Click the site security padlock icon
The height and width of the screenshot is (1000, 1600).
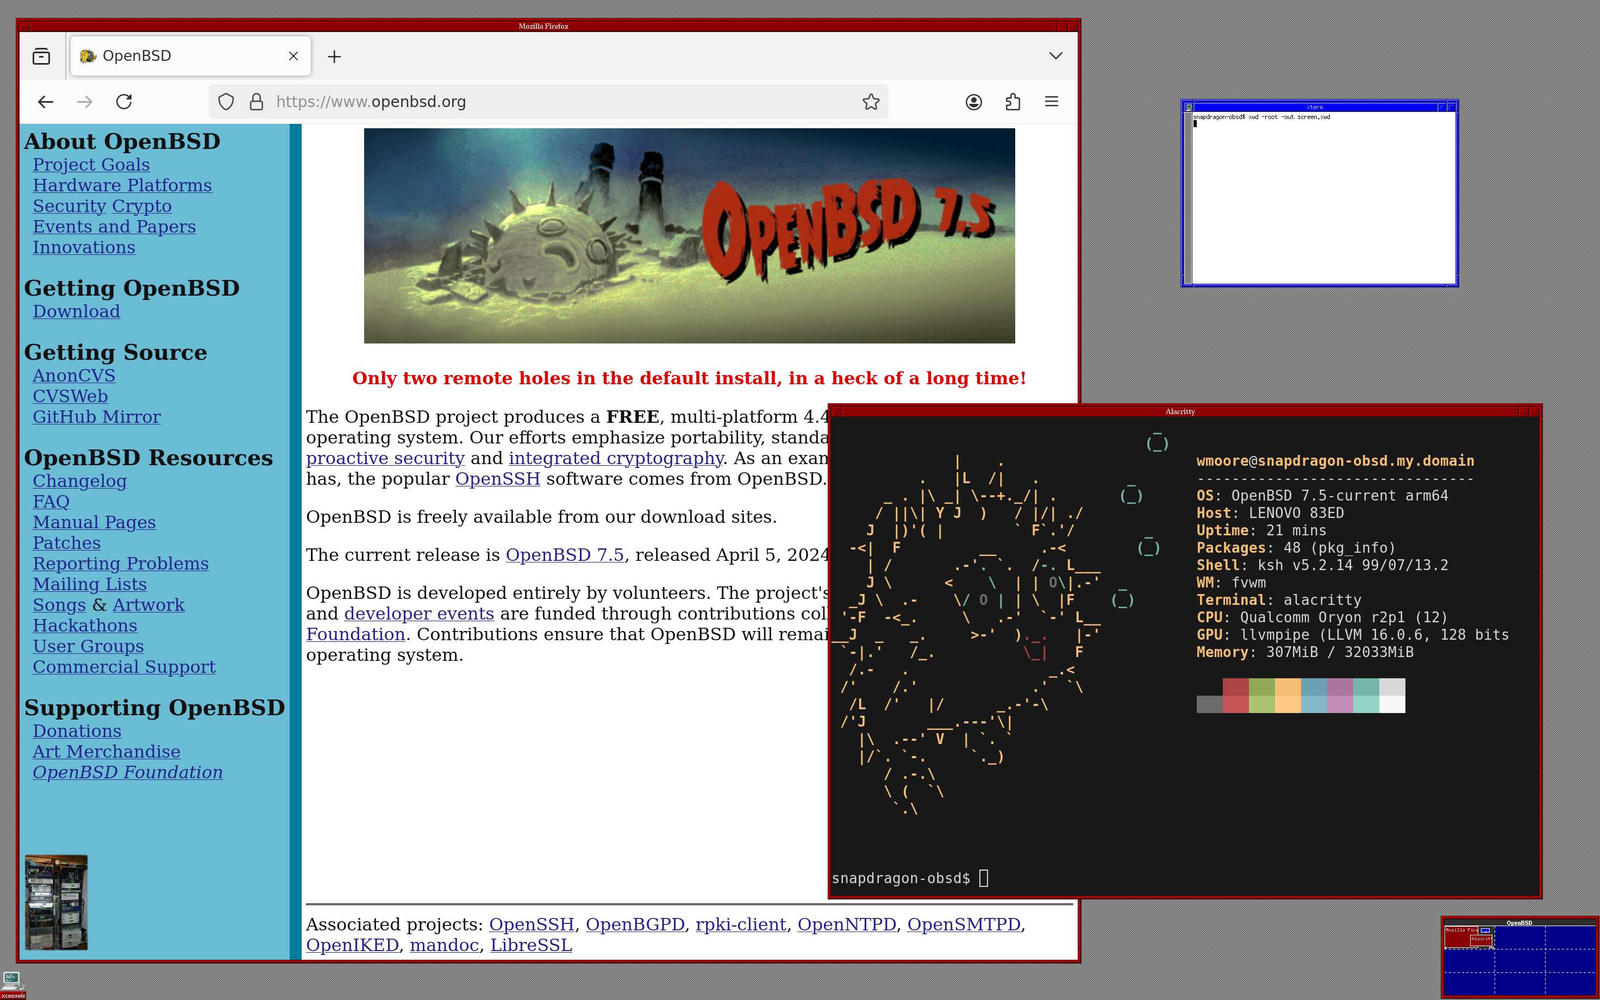pyautogui.click(x=256, y=102)
